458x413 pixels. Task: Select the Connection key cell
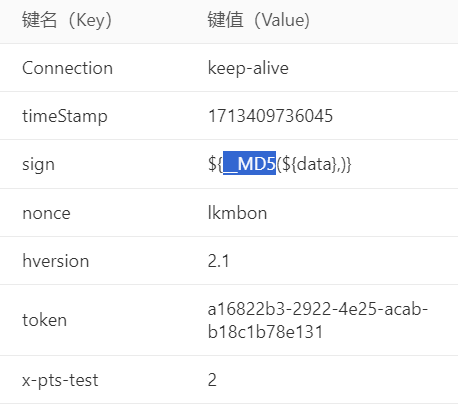(x=67, y=68)
